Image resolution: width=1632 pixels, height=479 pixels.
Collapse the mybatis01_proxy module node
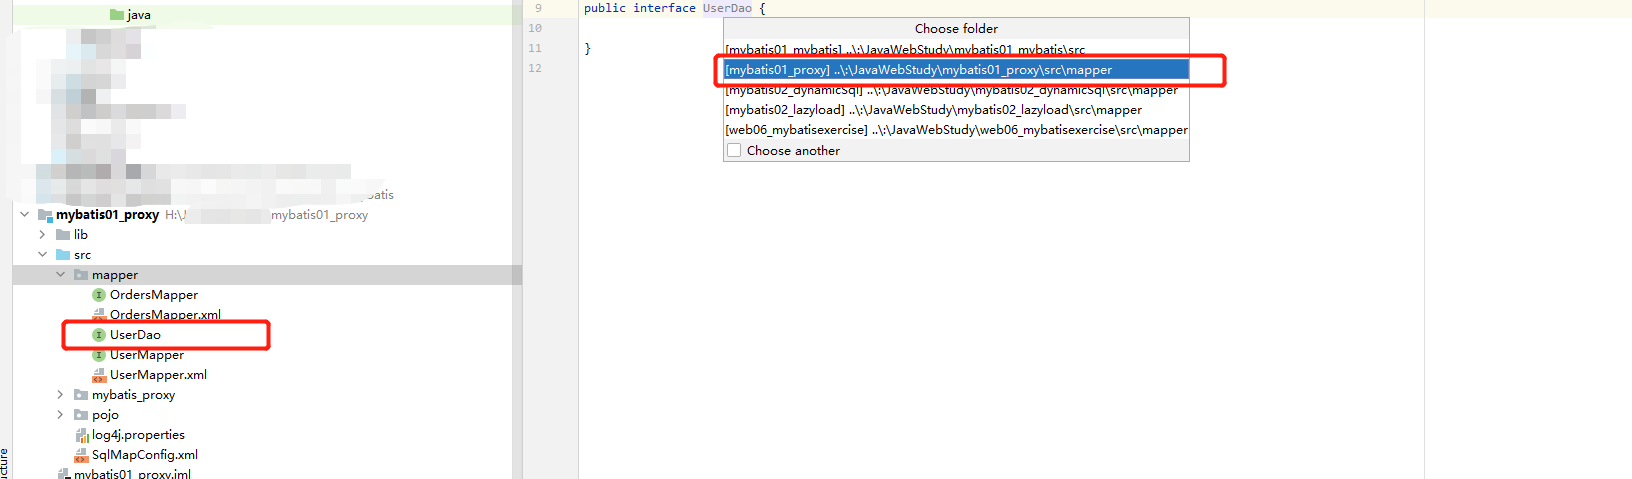24,214
